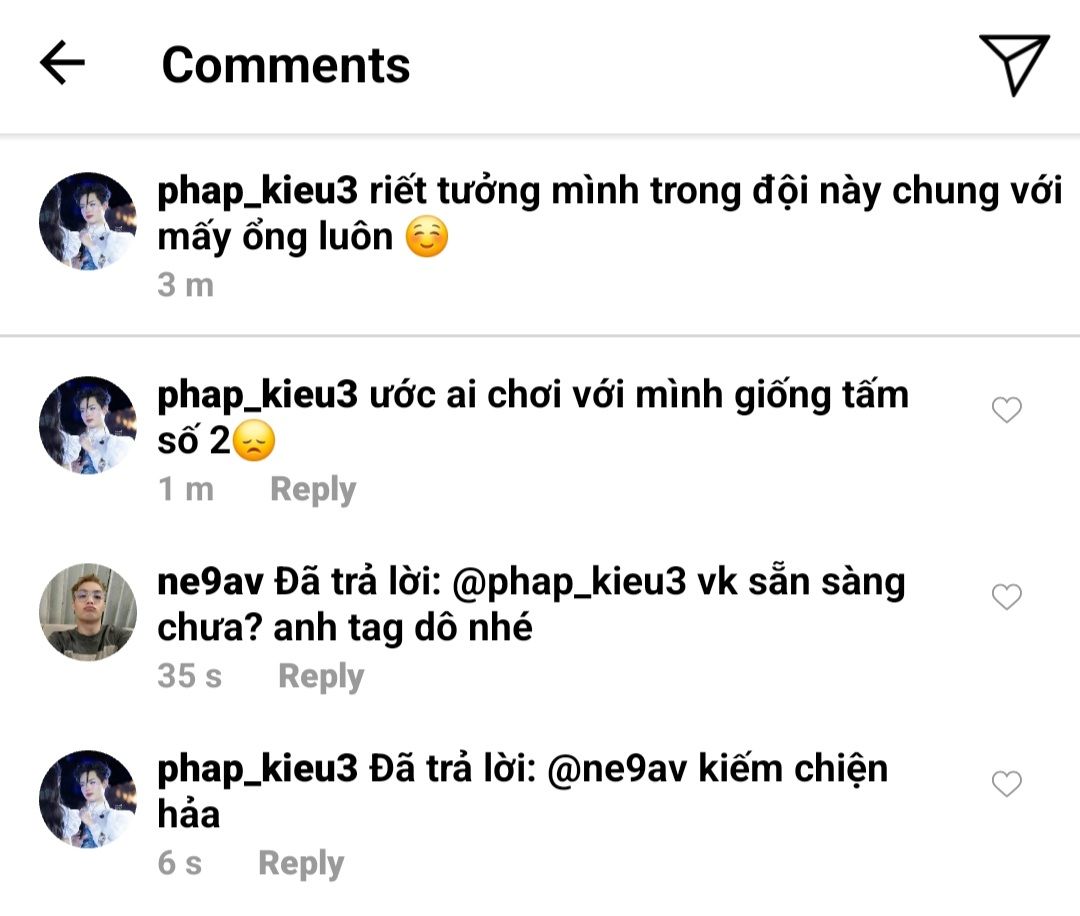
Task: Tap the avatar beside 'ước ai chơi' comment
Action: (x=88, y=425)
